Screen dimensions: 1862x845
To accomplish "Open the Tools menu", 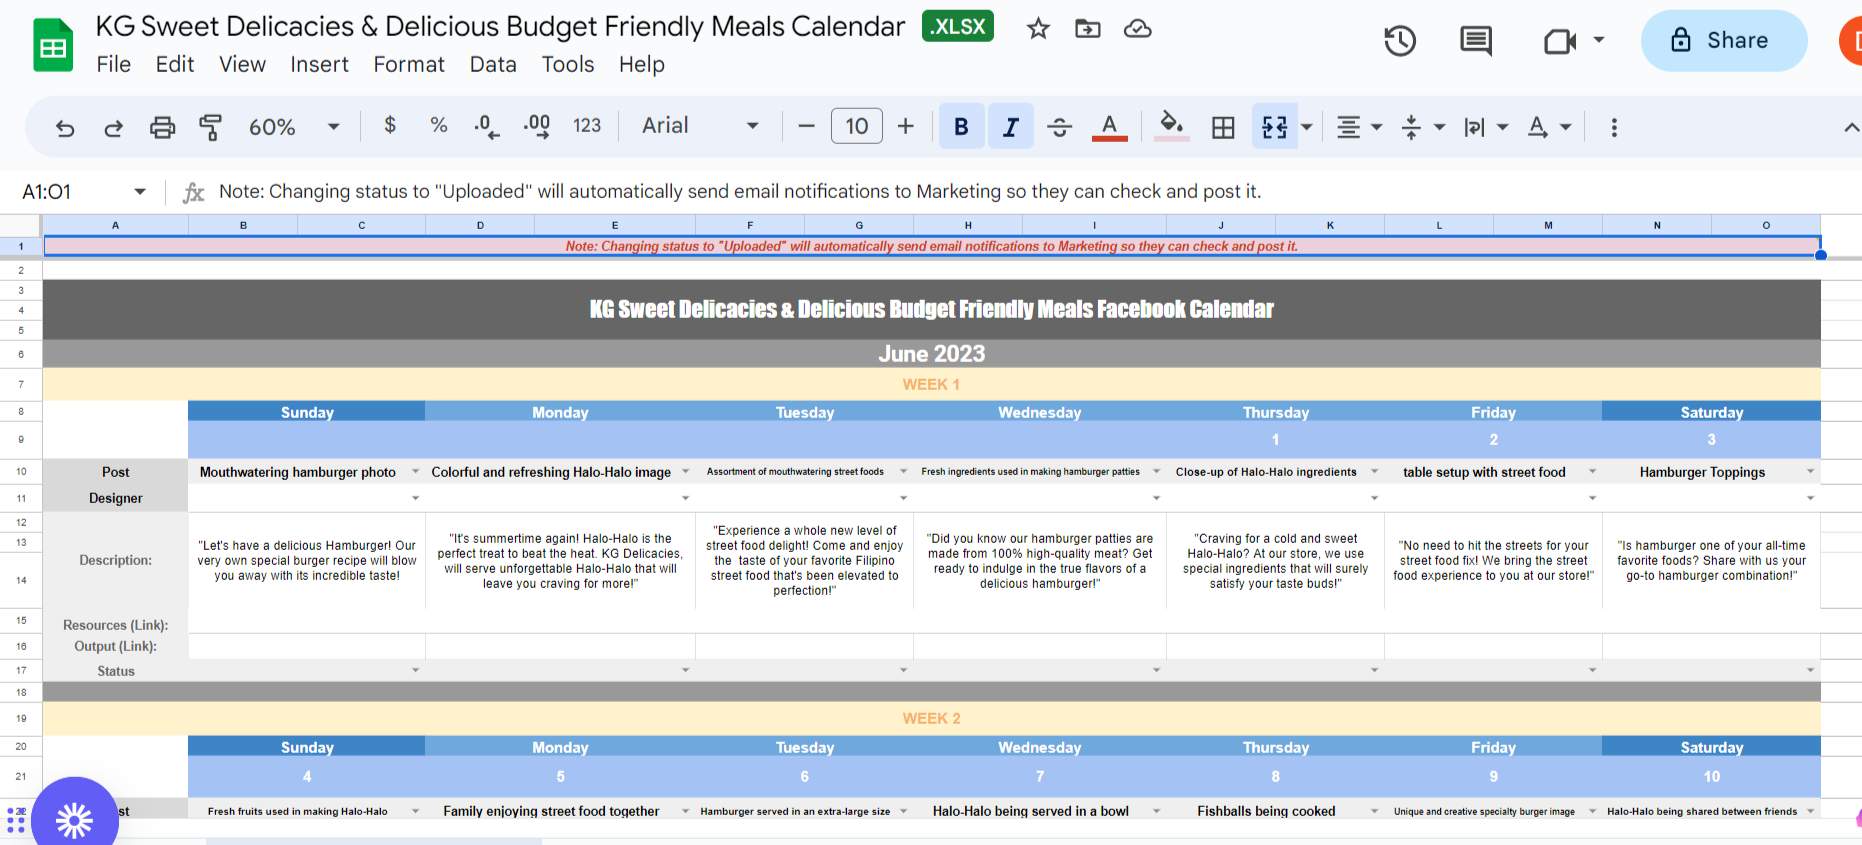I will (568, 64).
